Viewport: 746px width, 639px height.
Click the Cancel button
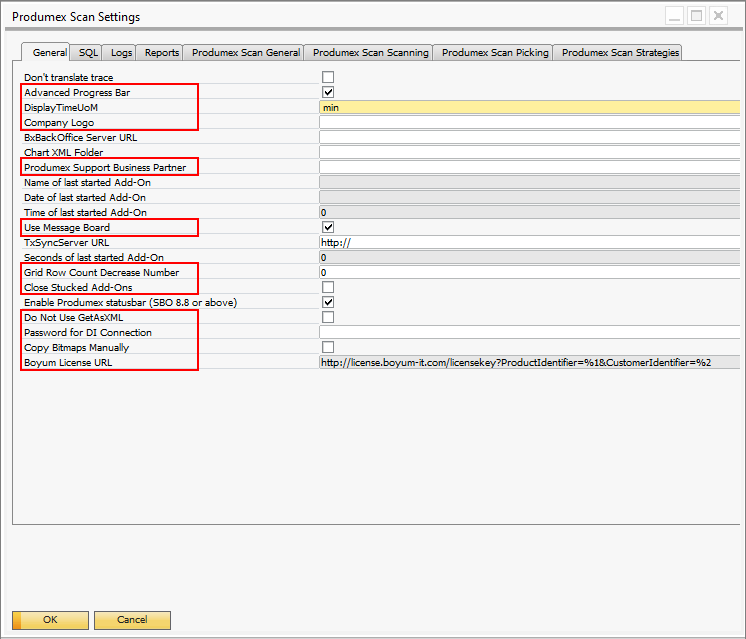(x=132, y=620)
